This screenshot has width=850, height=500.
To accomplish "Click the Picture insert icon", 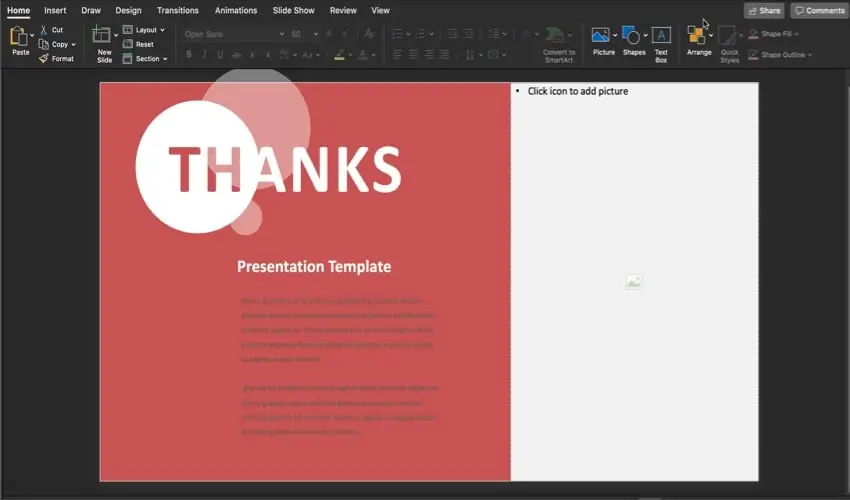I will point(602,36).
